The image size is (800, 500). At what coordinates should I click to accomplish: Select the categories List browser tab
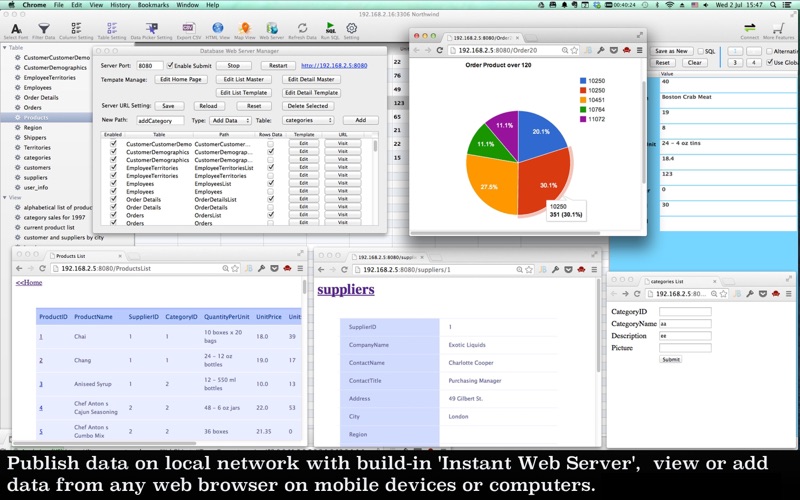click(679, 281)
